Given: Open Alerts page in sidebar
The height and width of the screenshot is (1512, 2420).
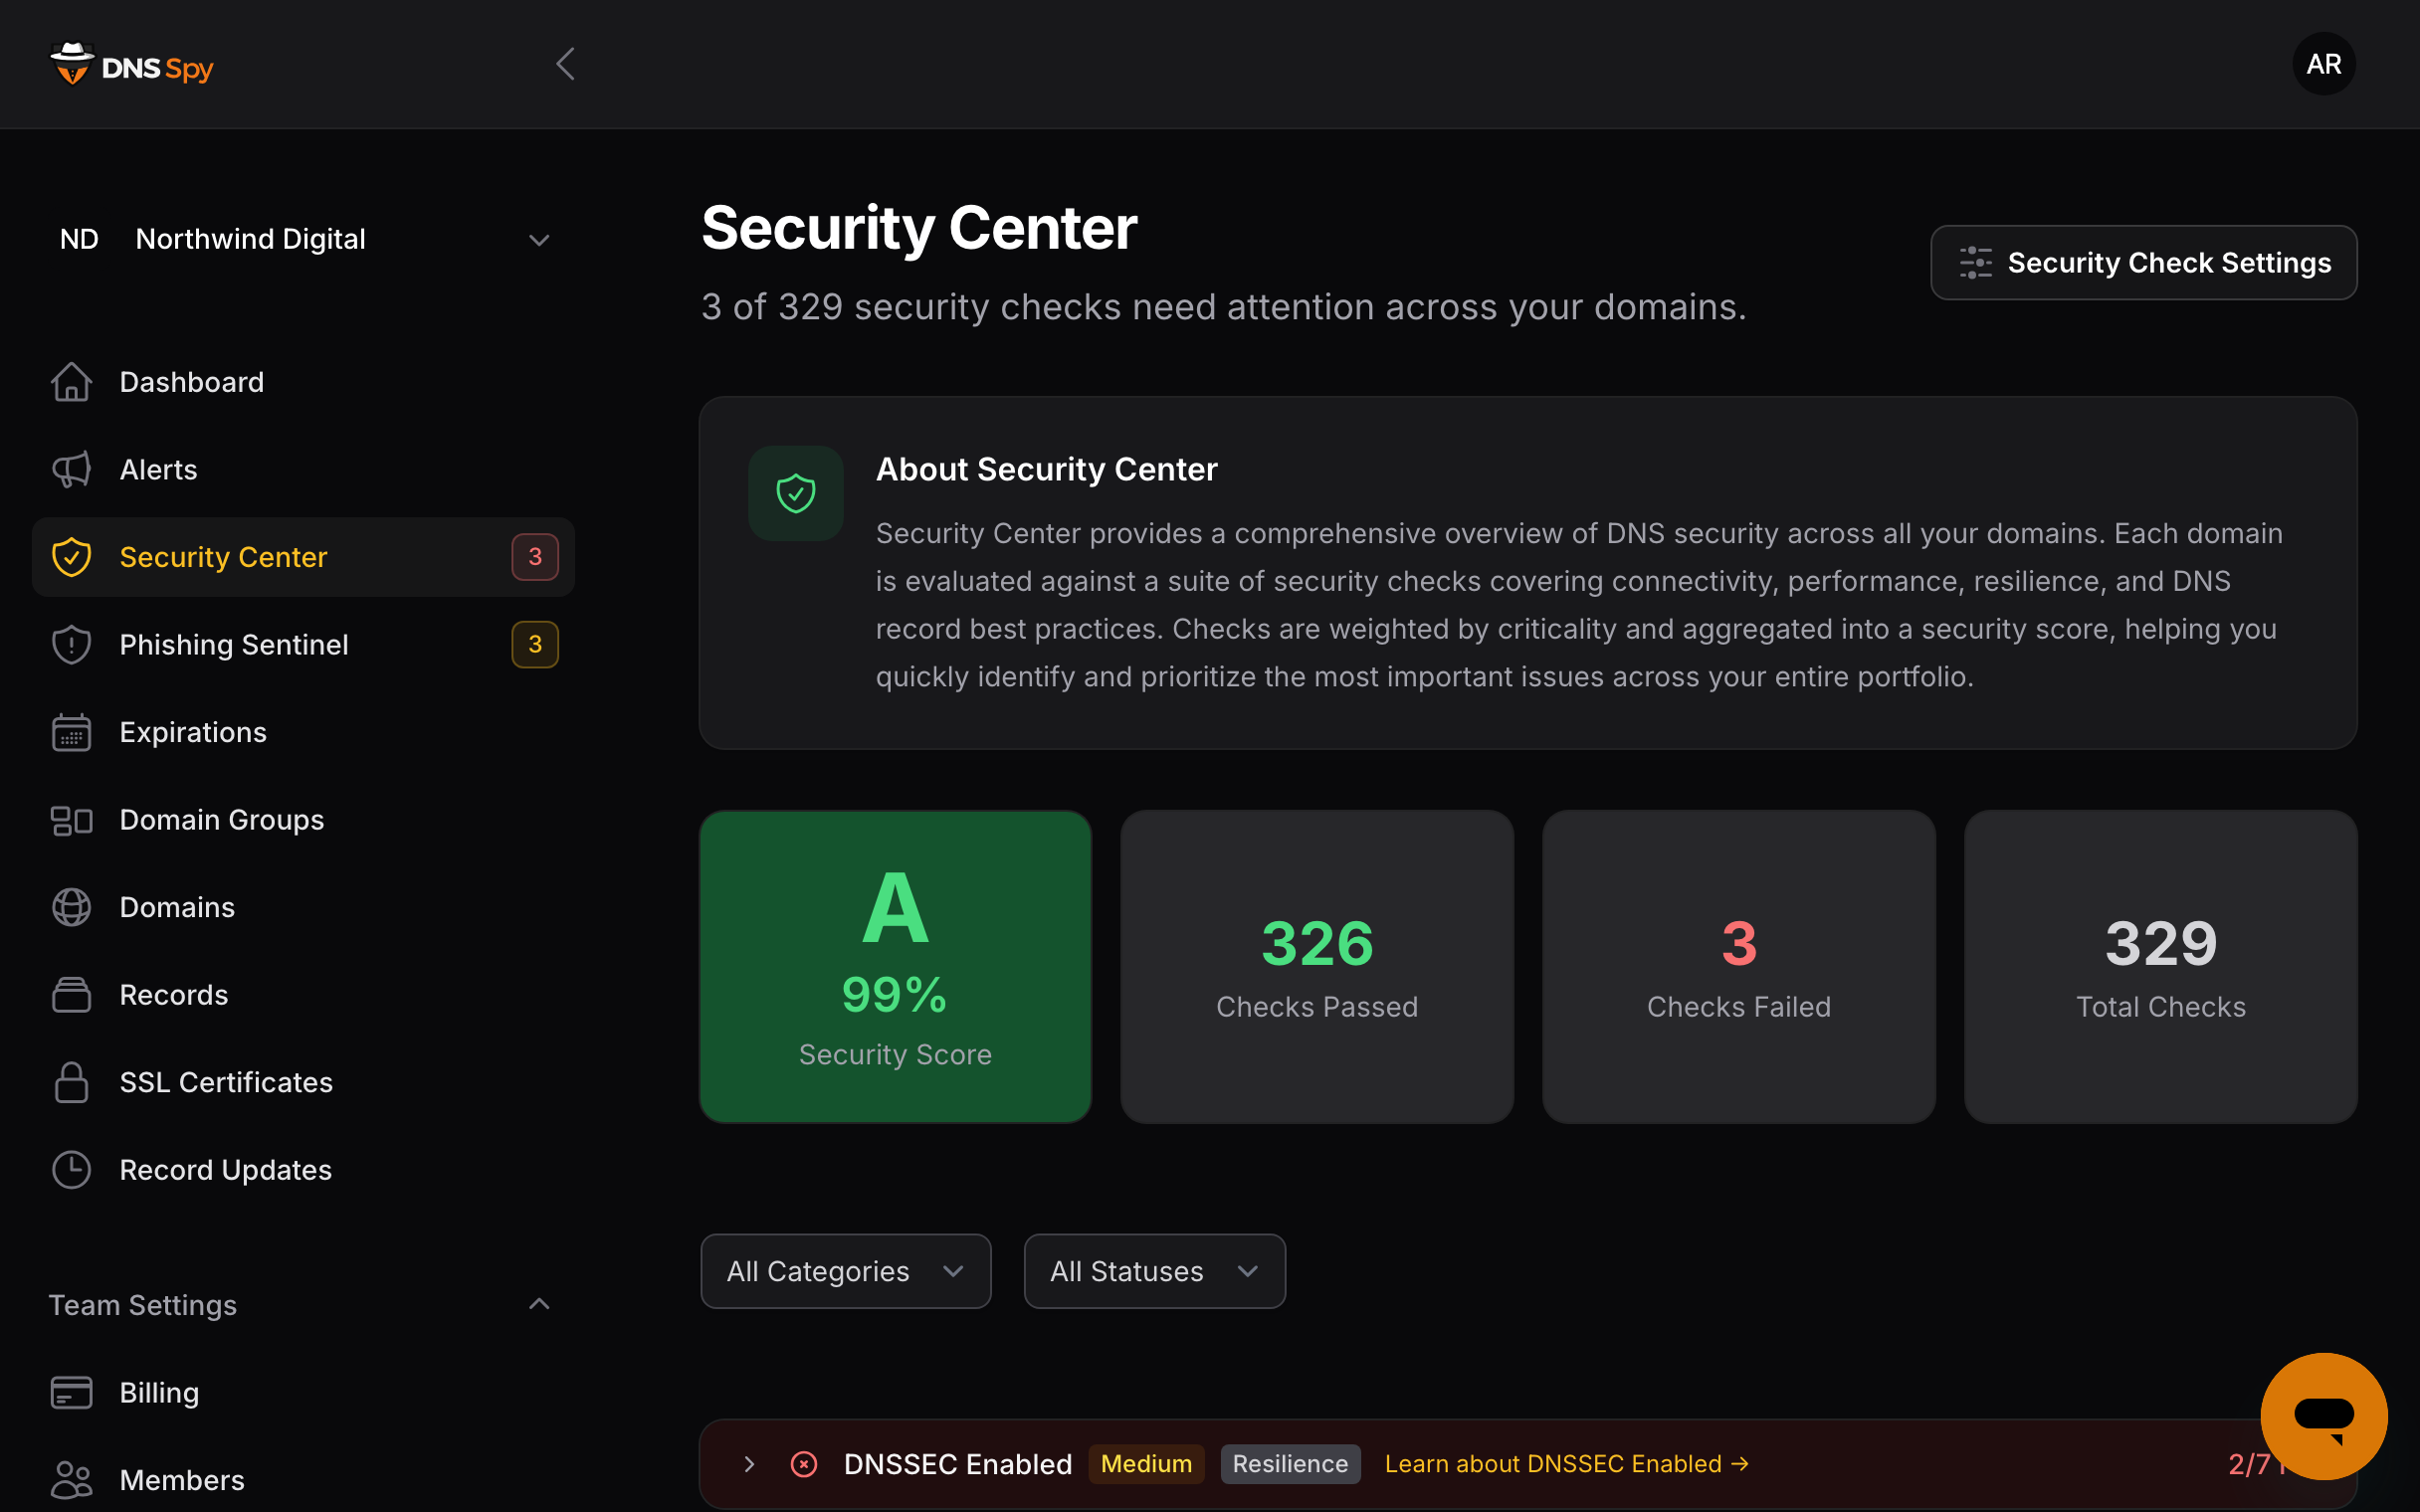Looking at the screenshot, I should (304, 469).
